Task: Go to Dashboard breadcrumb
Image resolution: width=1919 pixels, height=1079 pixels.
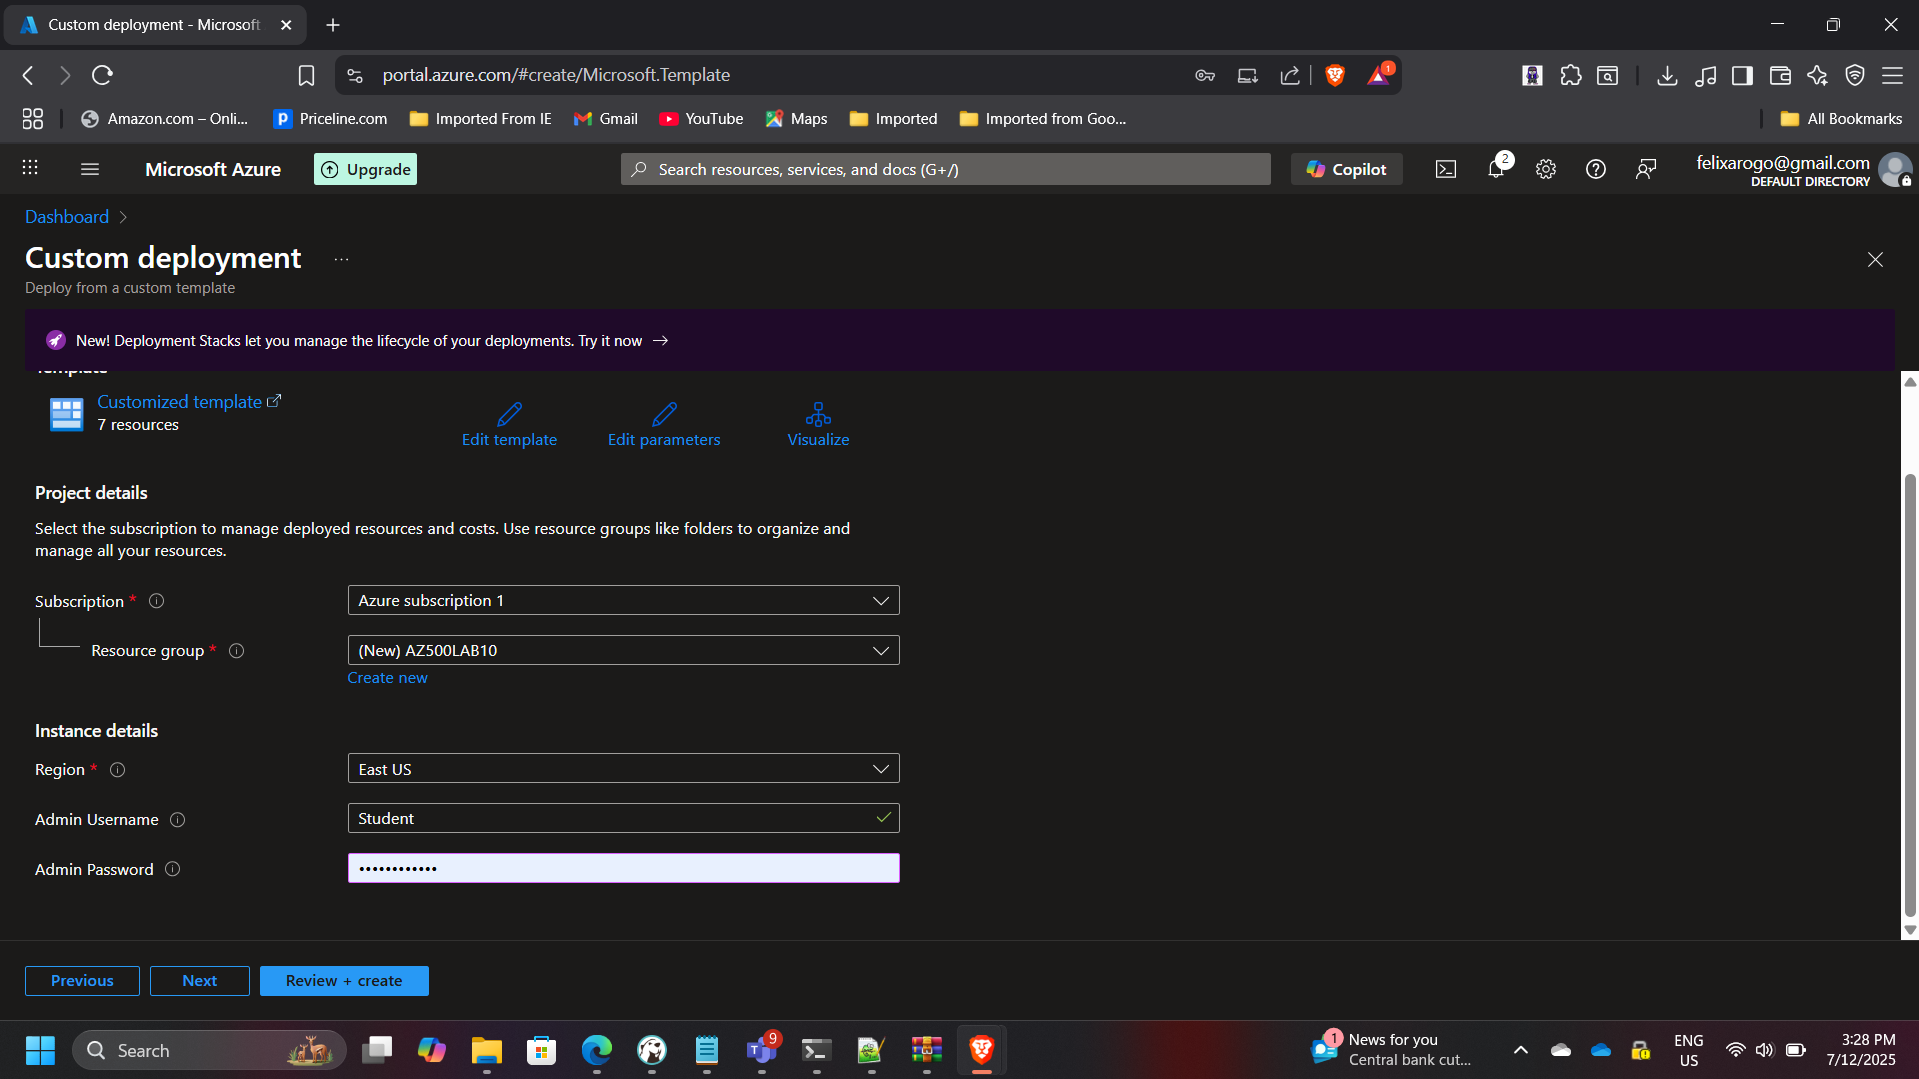Action: [67, 217]
